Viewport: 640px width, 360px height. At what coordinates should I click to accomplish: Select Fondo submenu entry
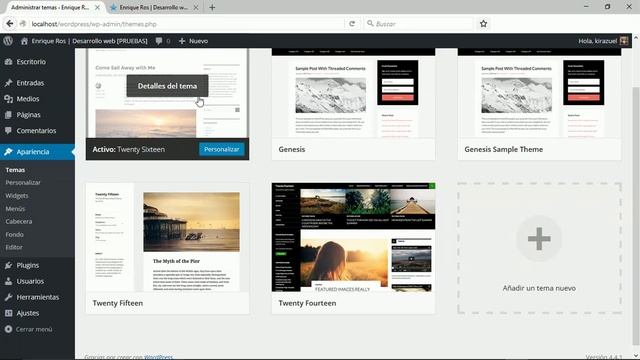point(14,234)
